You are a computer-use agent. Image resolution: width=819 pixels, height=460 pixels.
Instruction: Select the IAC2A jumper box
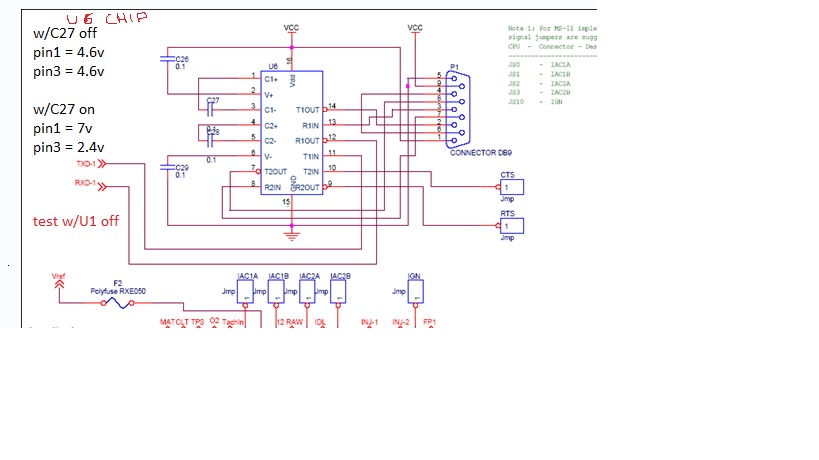tap(307, 292)
